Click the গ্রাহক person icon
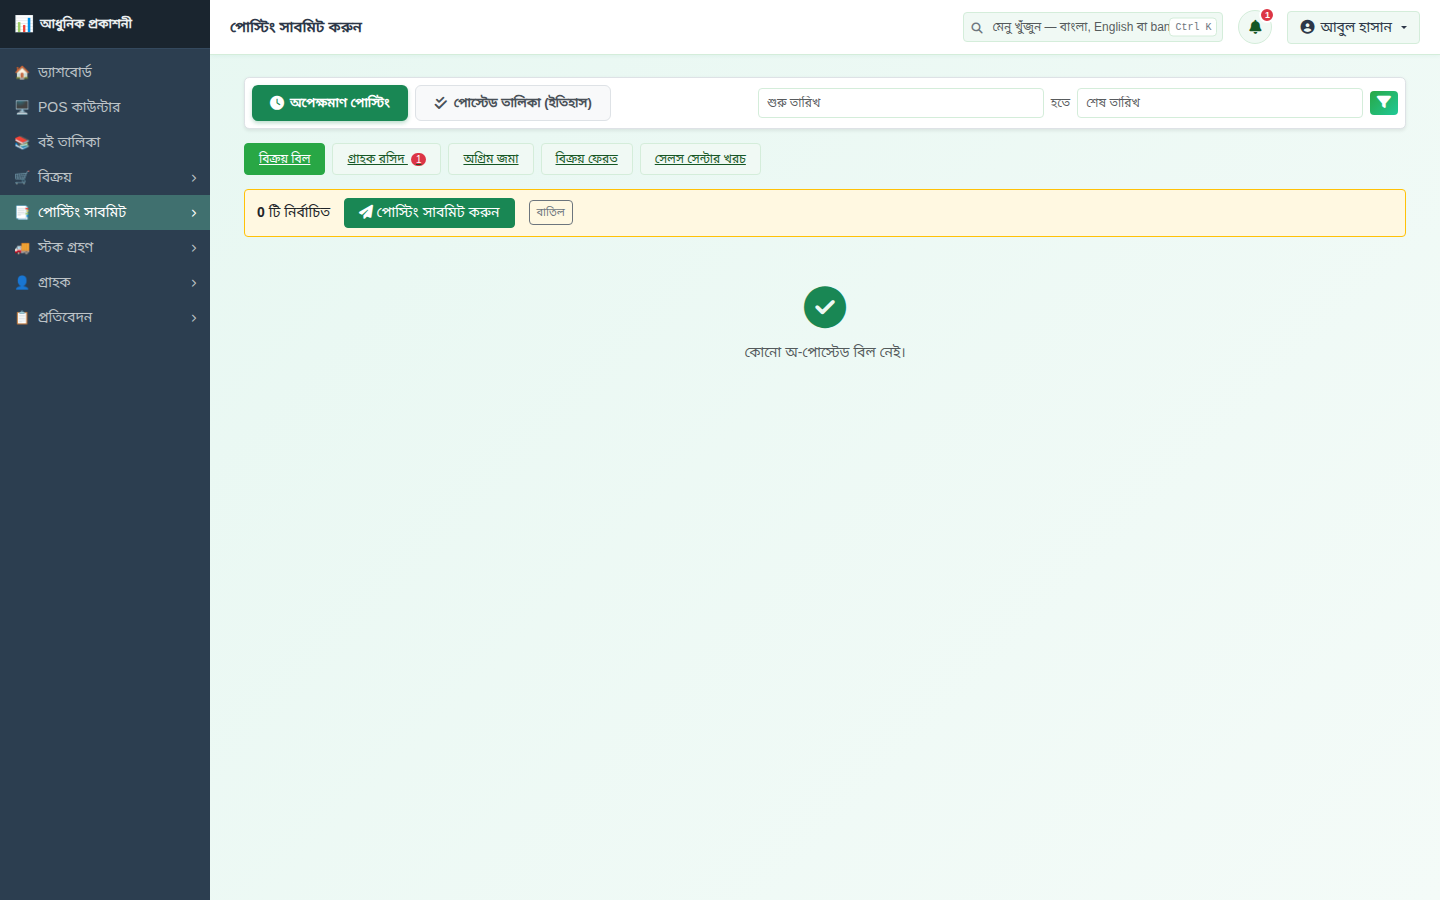 click(x=22, y=282)
